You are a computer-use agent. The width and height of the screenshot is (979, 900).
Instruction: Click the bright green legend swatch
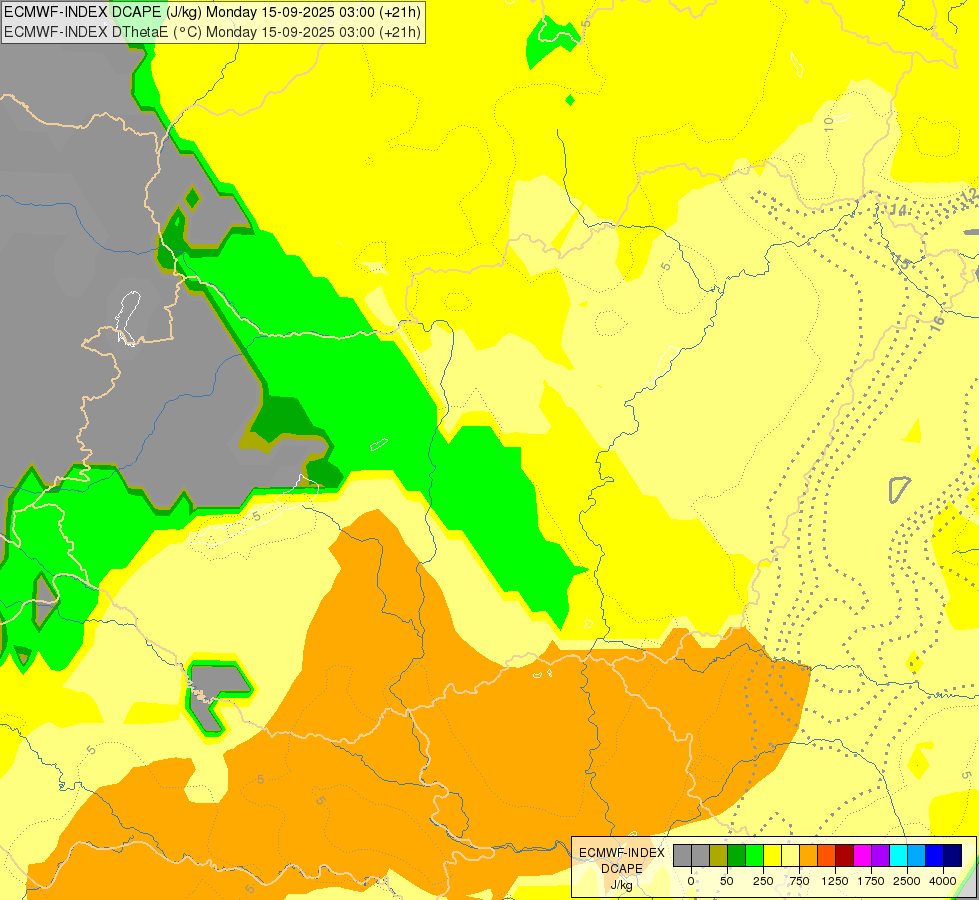[x=754, y=855]
